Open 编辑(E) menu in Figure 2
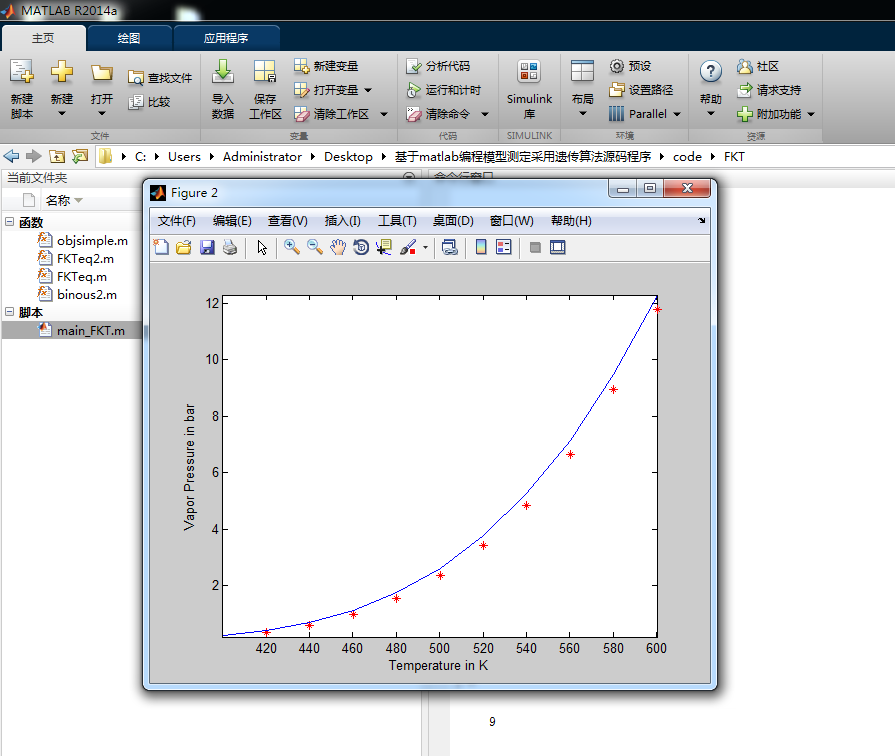The width and height of the screenshot is (895, 756). coord(232,221)
